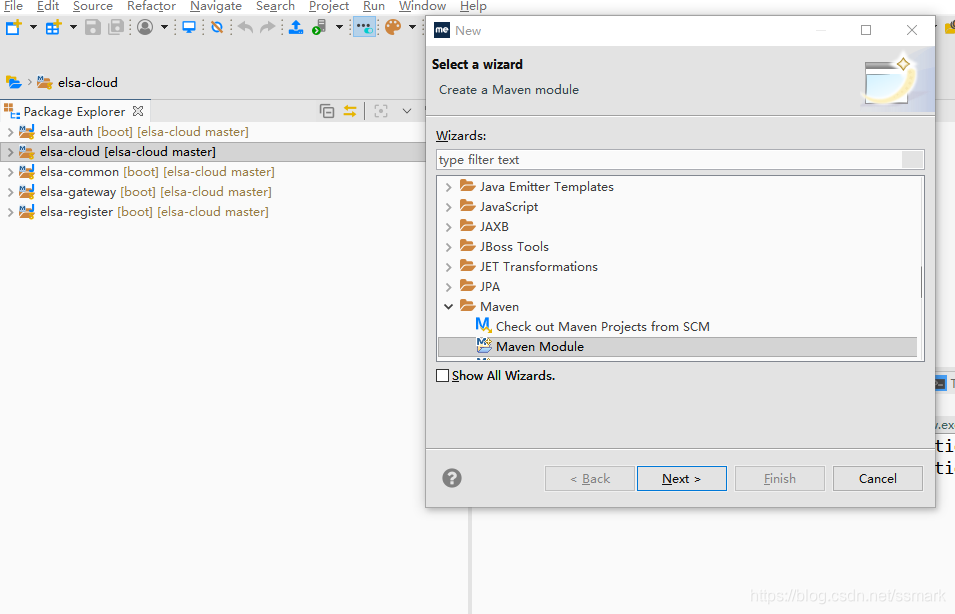
Task: Close the Package Explorer view tab
Action: [x=138, y=111]
